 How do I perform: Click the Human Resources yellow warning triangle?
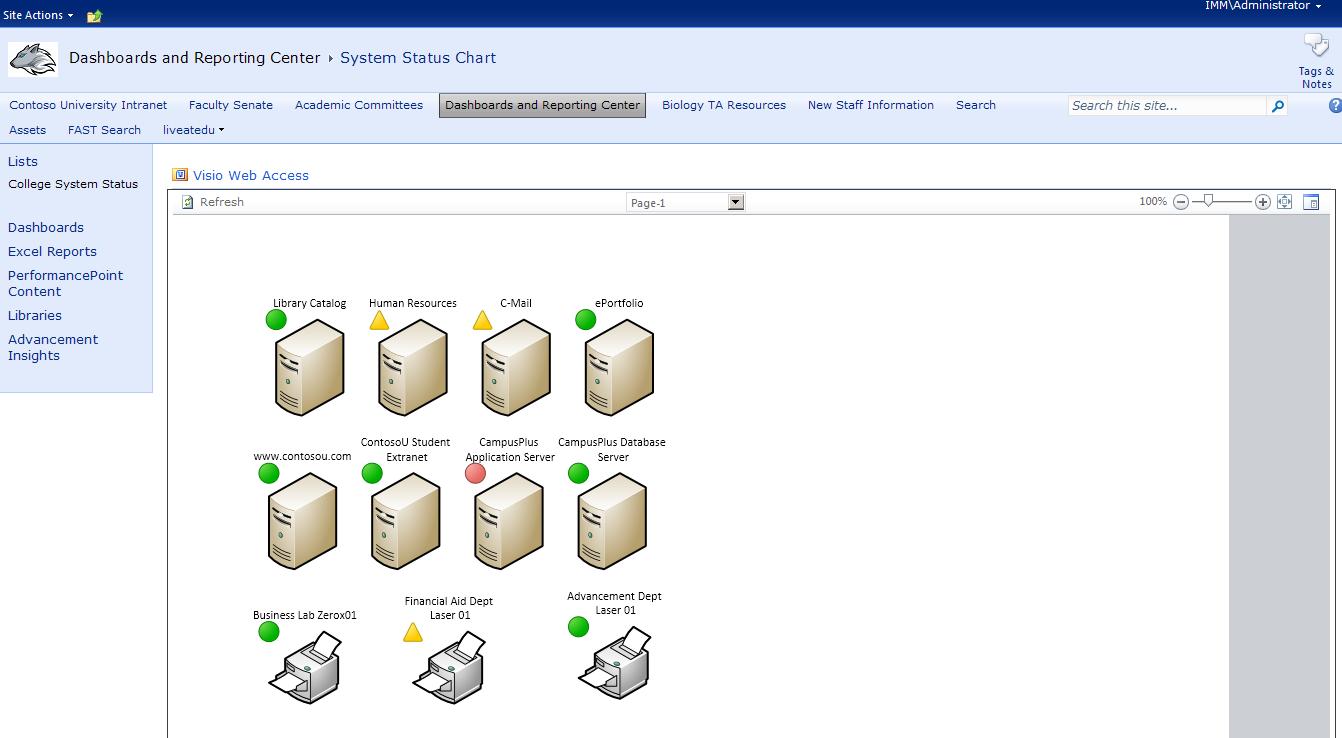[379, 320]
